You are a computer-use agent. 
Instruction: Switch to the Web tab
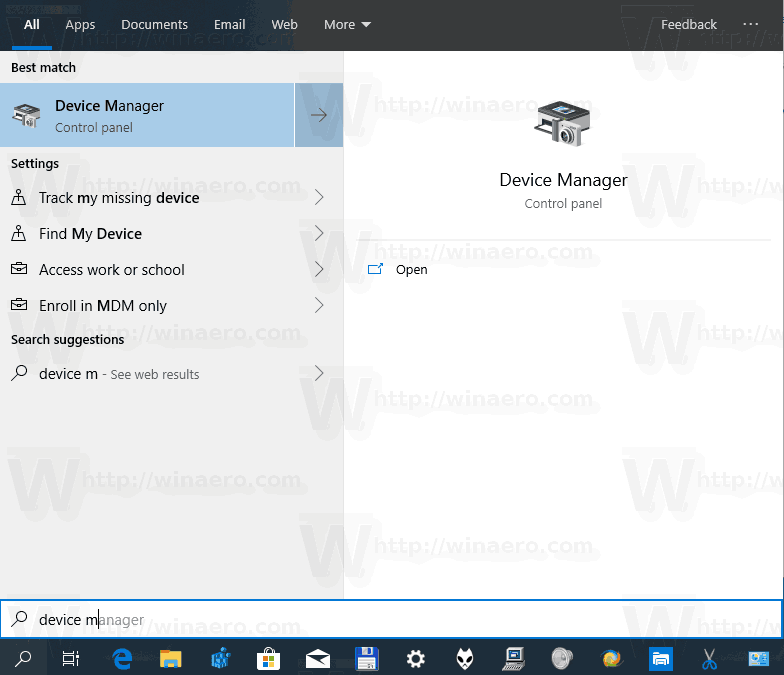coord(284,24)
